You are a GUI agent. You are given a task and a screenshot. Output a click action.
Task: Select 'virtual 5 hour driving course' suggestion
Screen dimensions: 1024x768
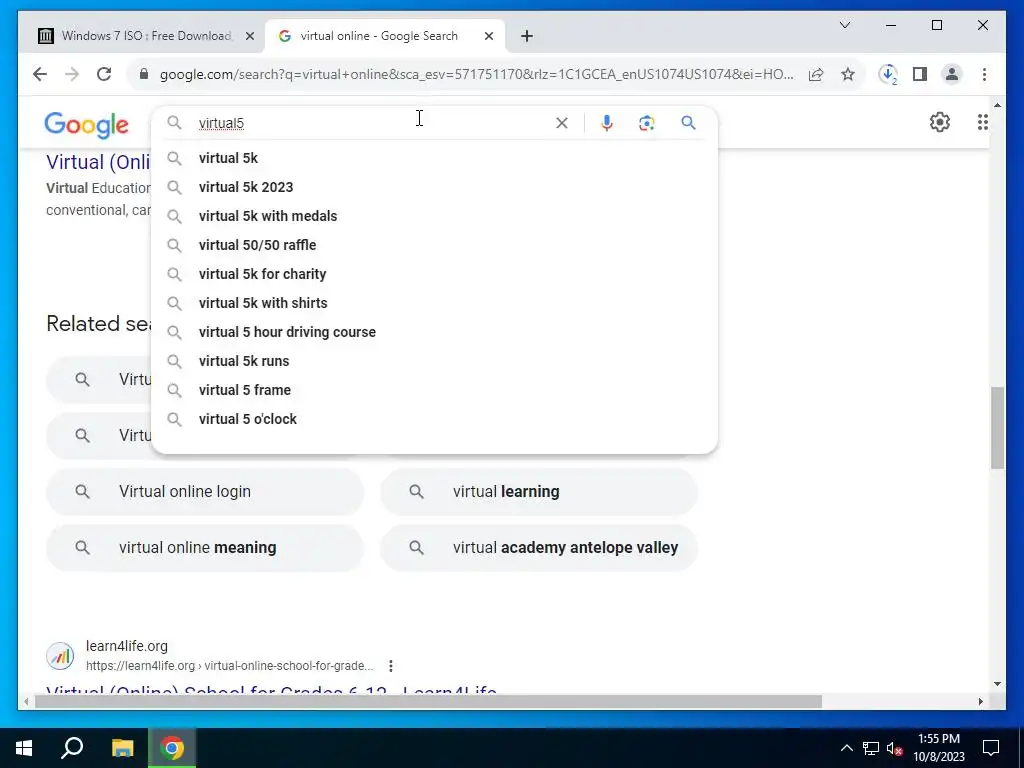click(x=434, y=332)
